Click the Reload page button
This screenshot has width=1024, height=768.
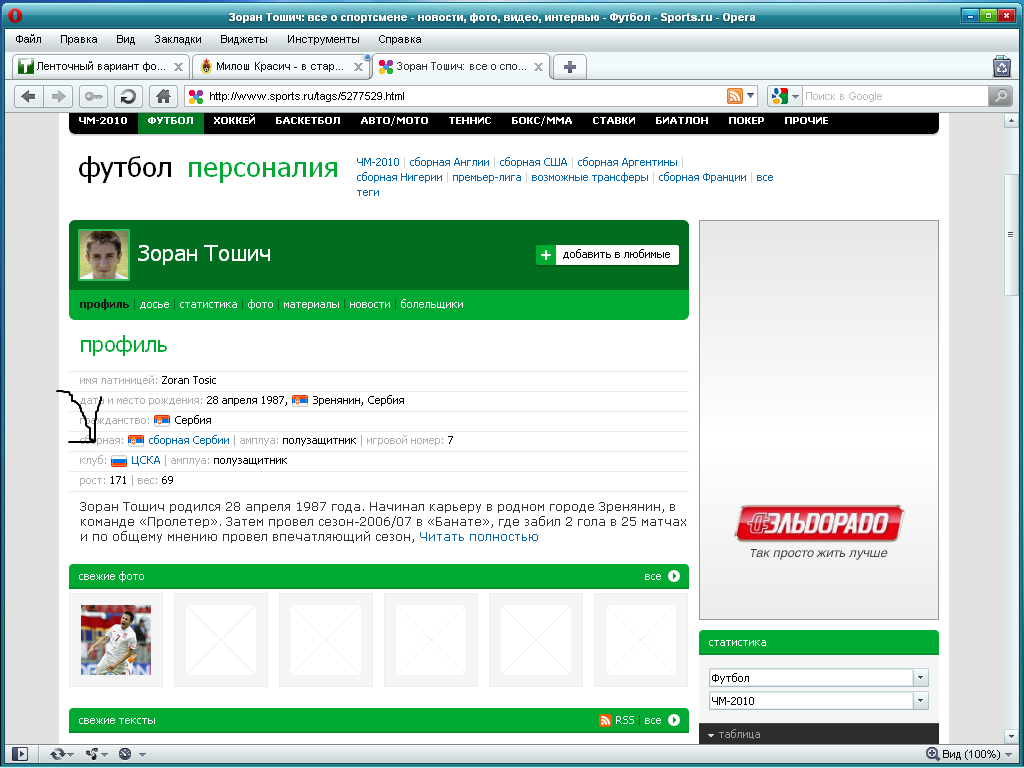[128, 96]
